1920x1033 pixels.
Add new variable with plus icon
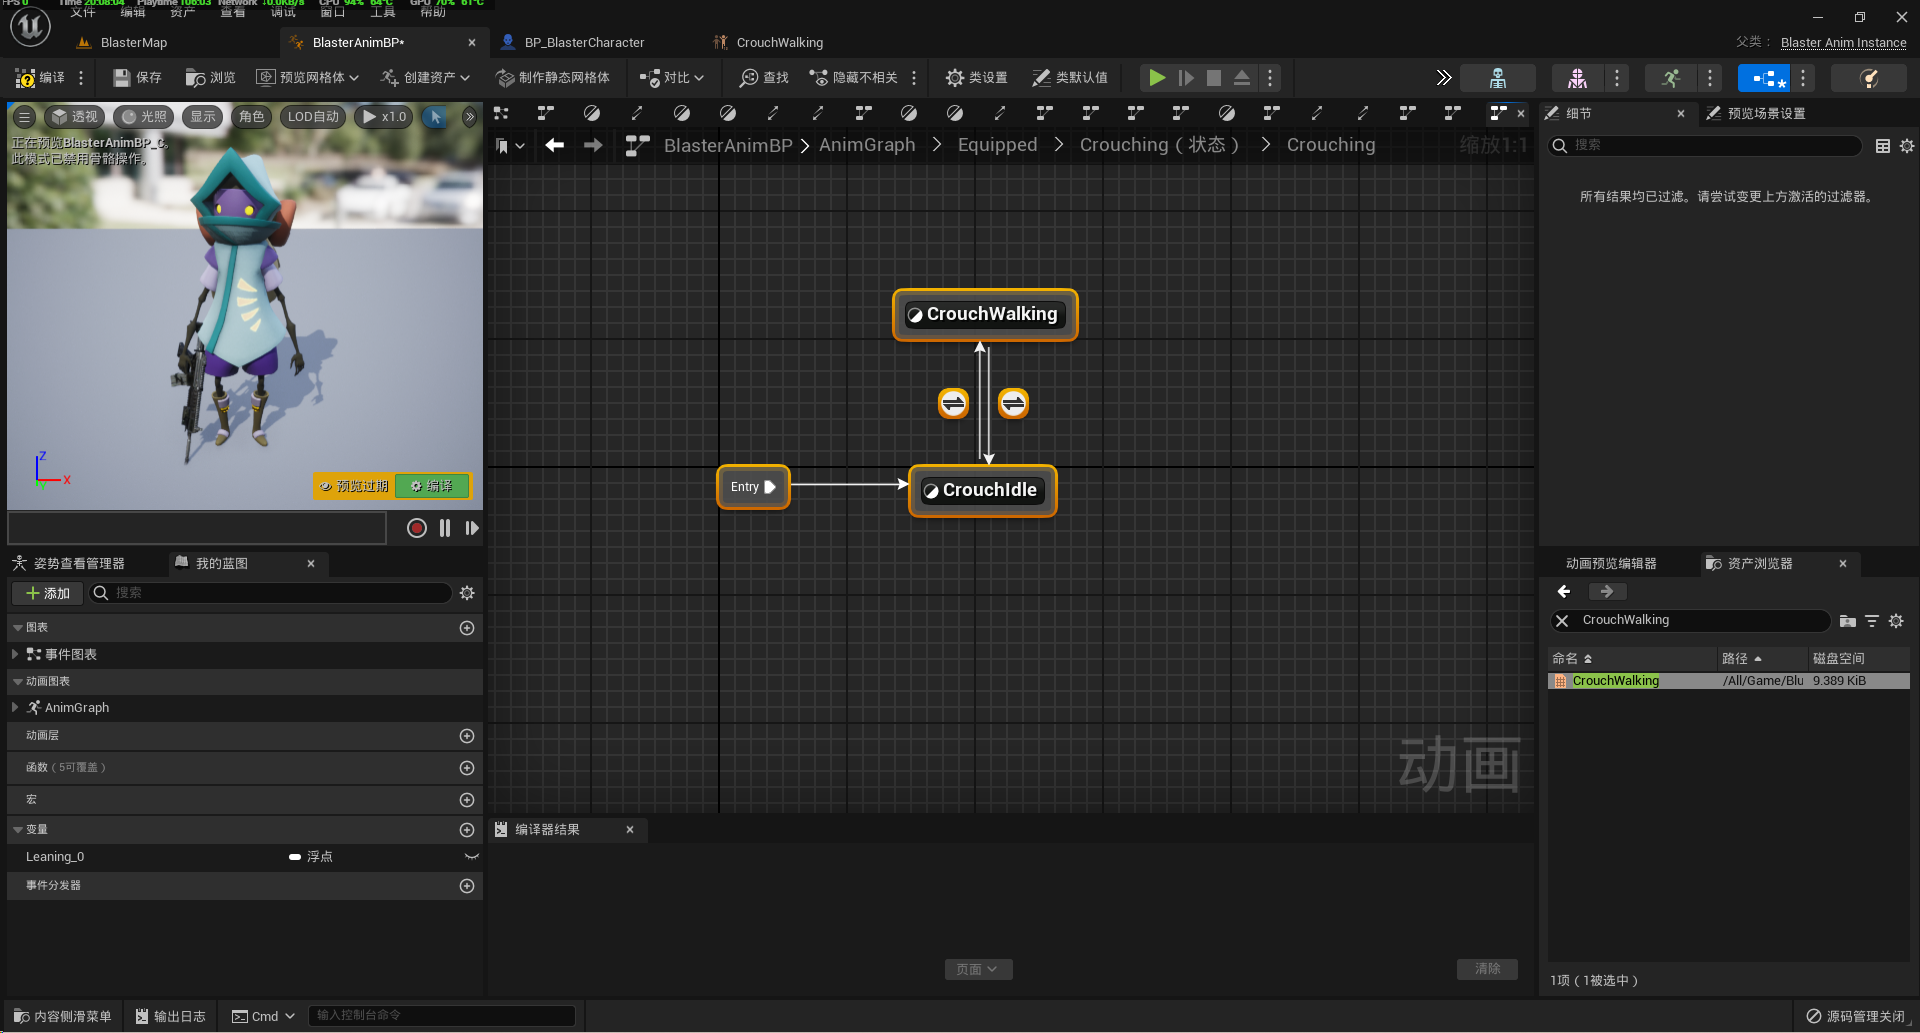pyautogui.click(x=466, y=830)
